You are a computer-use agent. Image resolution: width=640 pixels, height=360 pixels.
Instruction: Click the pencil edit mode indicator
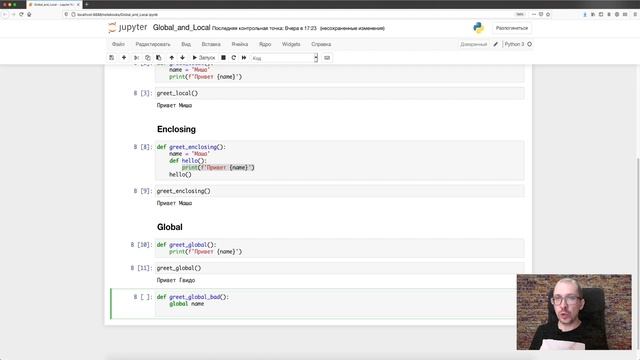tap(496, 44)
